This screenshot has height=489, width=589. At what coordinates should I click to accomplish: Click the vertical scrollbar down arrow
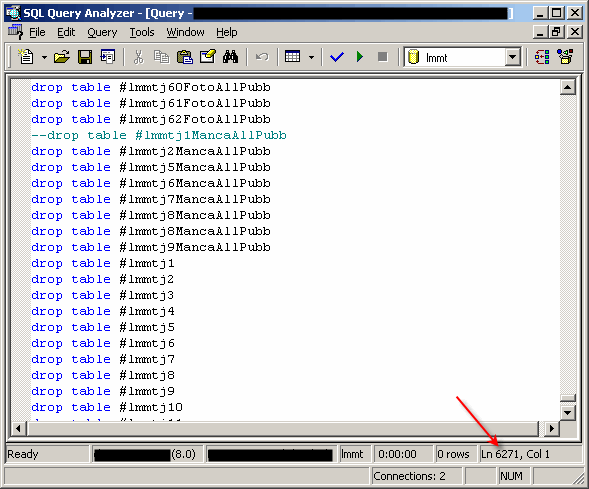pos(568,413)
